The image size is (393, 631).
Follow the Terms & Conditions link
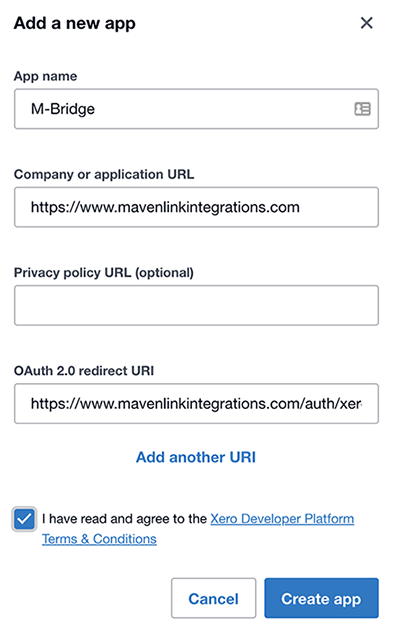point(99,539)
